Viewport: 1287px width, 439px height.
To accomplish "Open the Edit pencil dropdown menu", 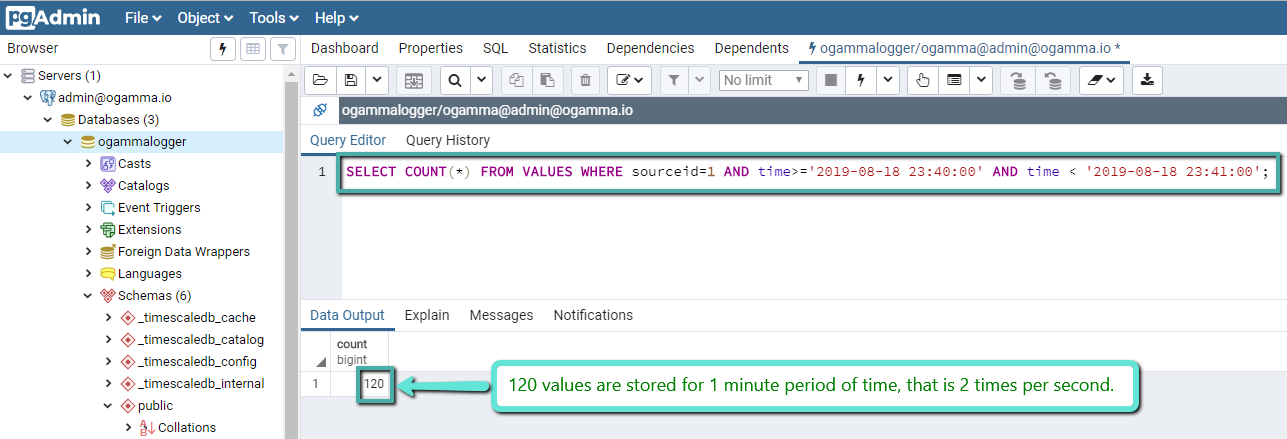I will 631,80.
